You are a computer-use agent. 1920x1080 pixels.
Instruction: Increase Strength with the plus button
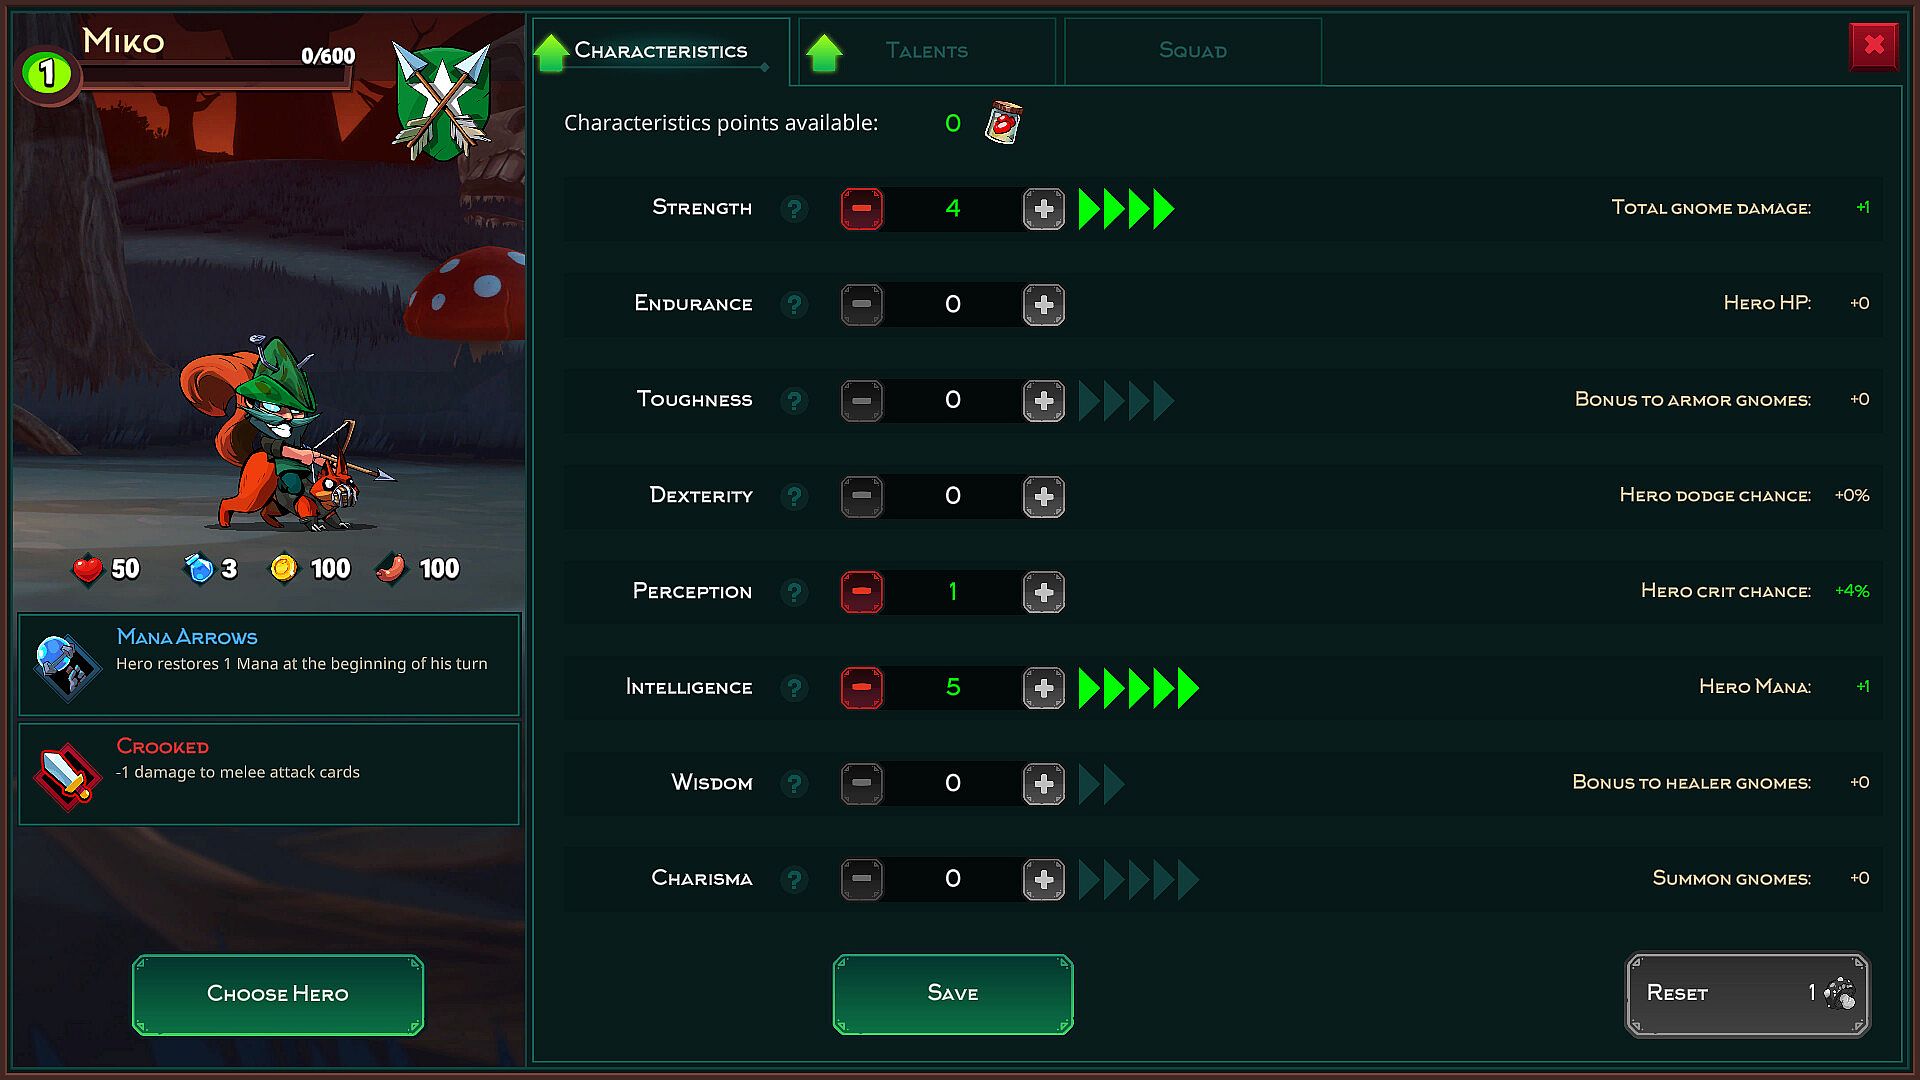(1044, 209)
